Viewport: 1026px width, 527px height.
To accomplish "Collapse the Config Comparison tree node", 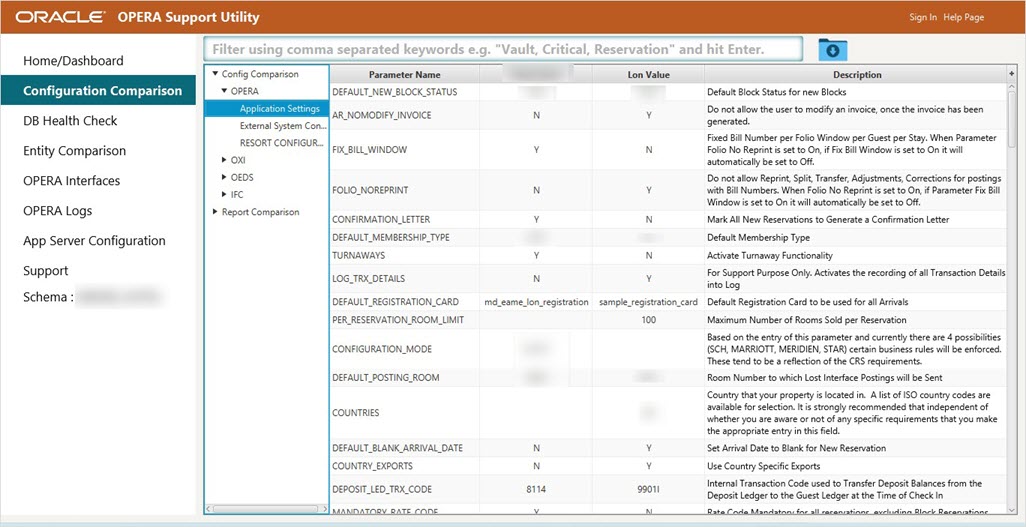I will click(215, 74).
